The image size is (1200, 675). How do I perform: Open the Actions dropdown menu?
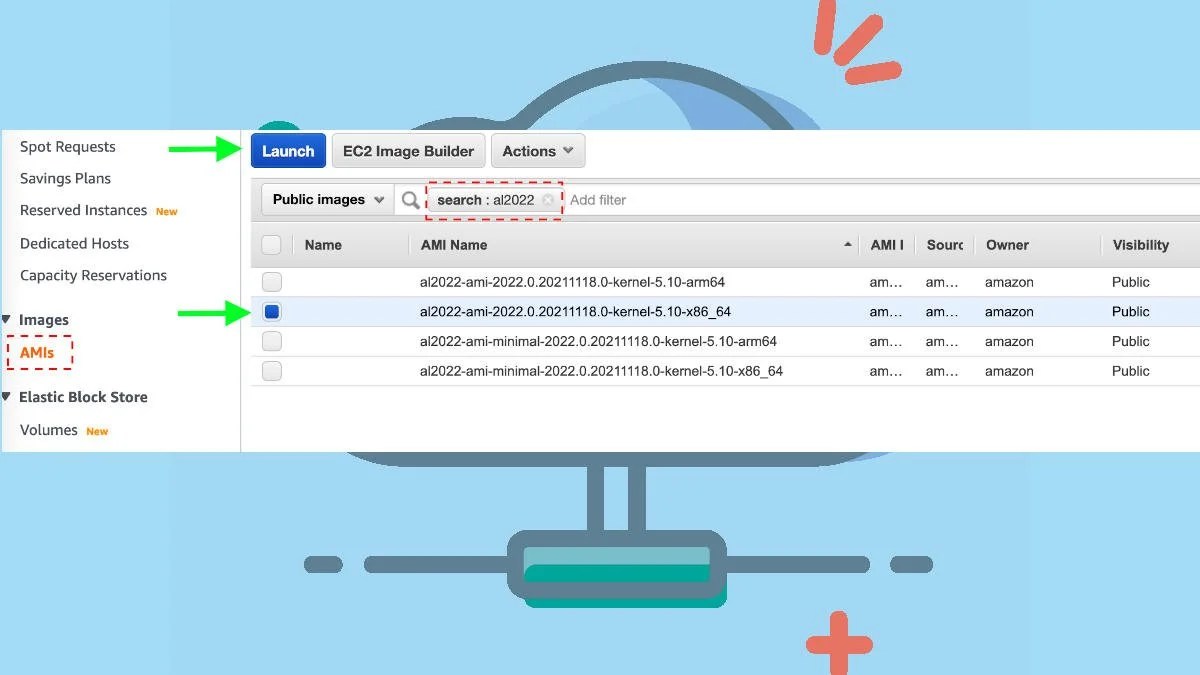coord(538,150)
